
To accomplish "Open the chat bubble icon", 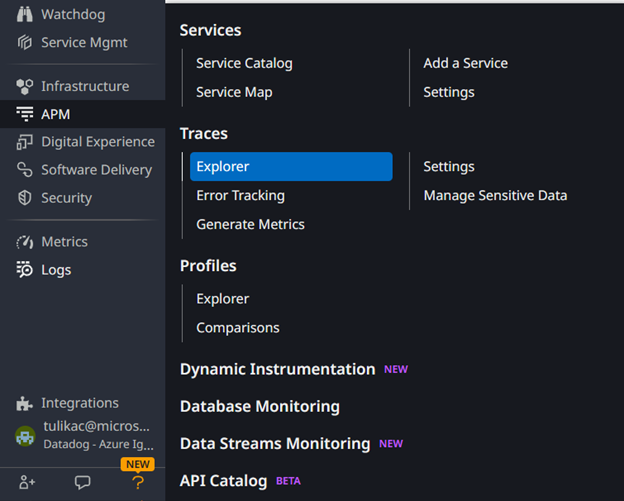I will [83, 482].
